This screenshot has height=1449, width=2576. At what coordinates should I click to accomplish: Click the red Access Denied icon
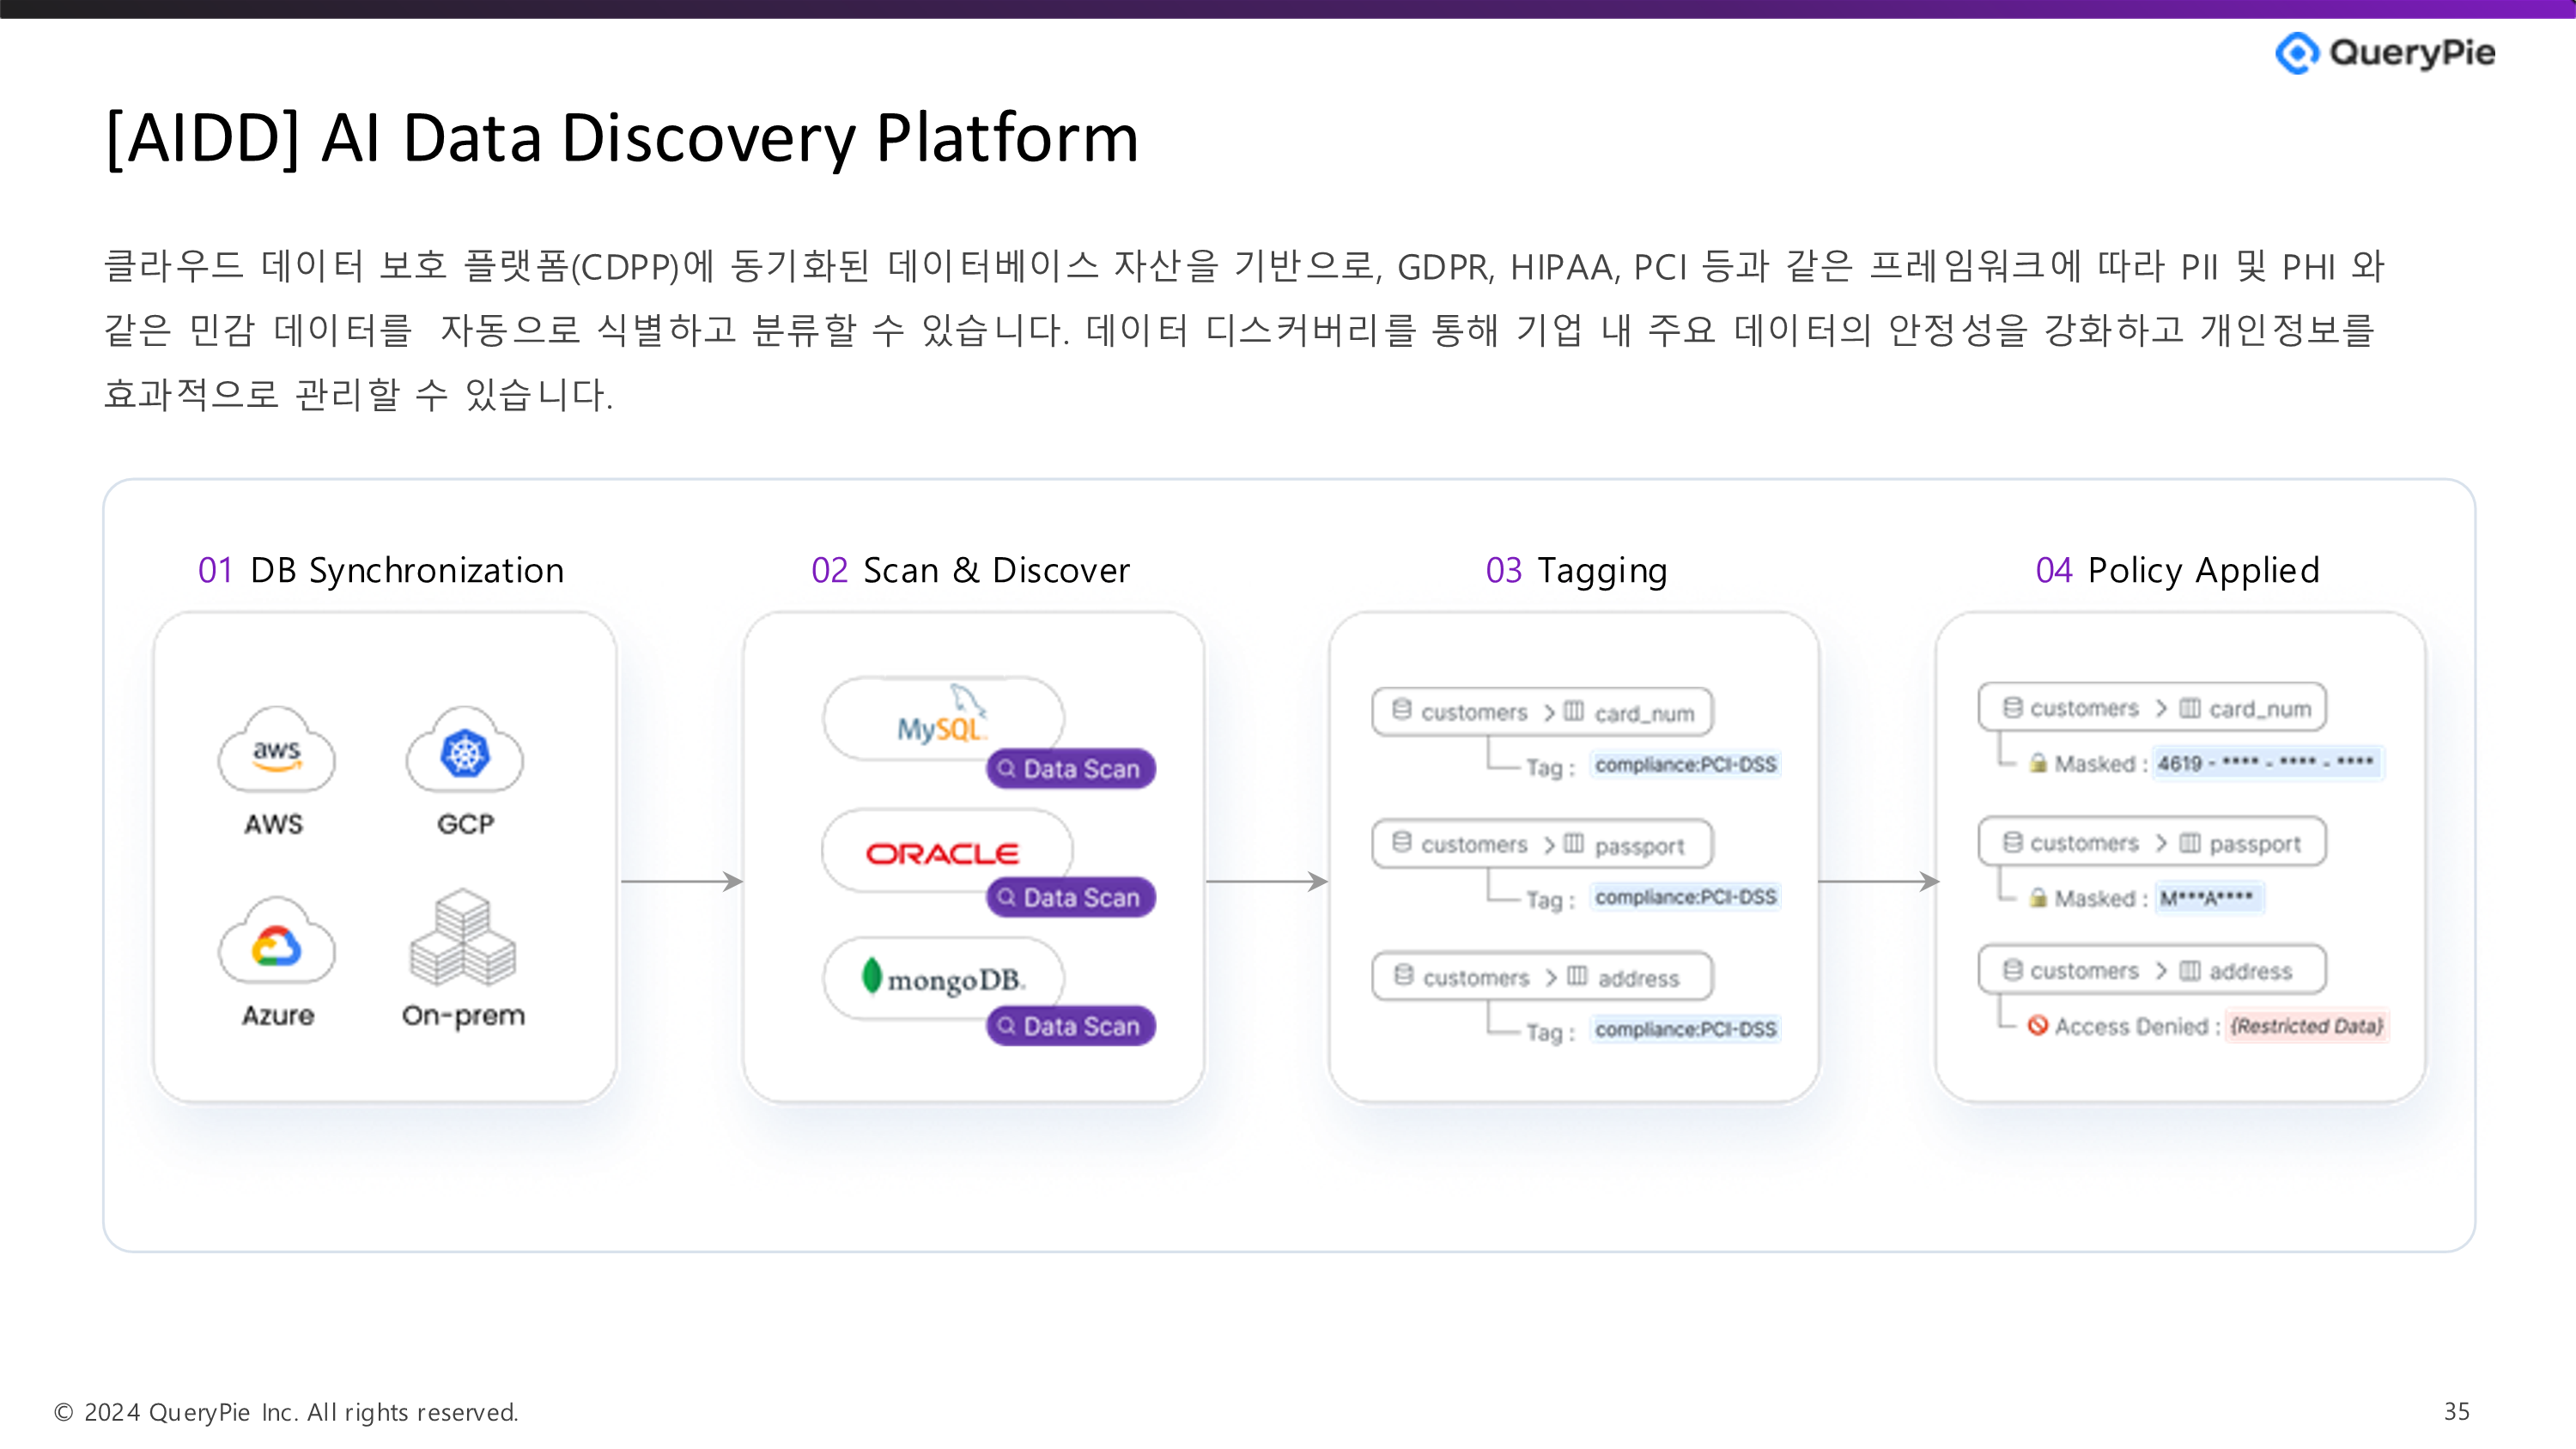click(x=2037, y=1025)
